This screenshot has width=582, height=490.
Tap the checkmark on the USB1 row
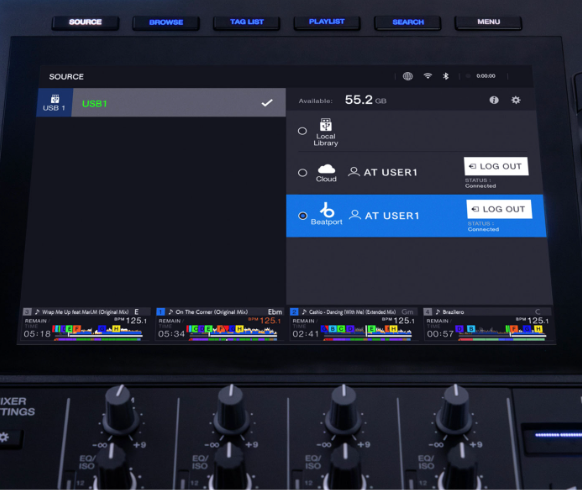(x=267, y=103)
